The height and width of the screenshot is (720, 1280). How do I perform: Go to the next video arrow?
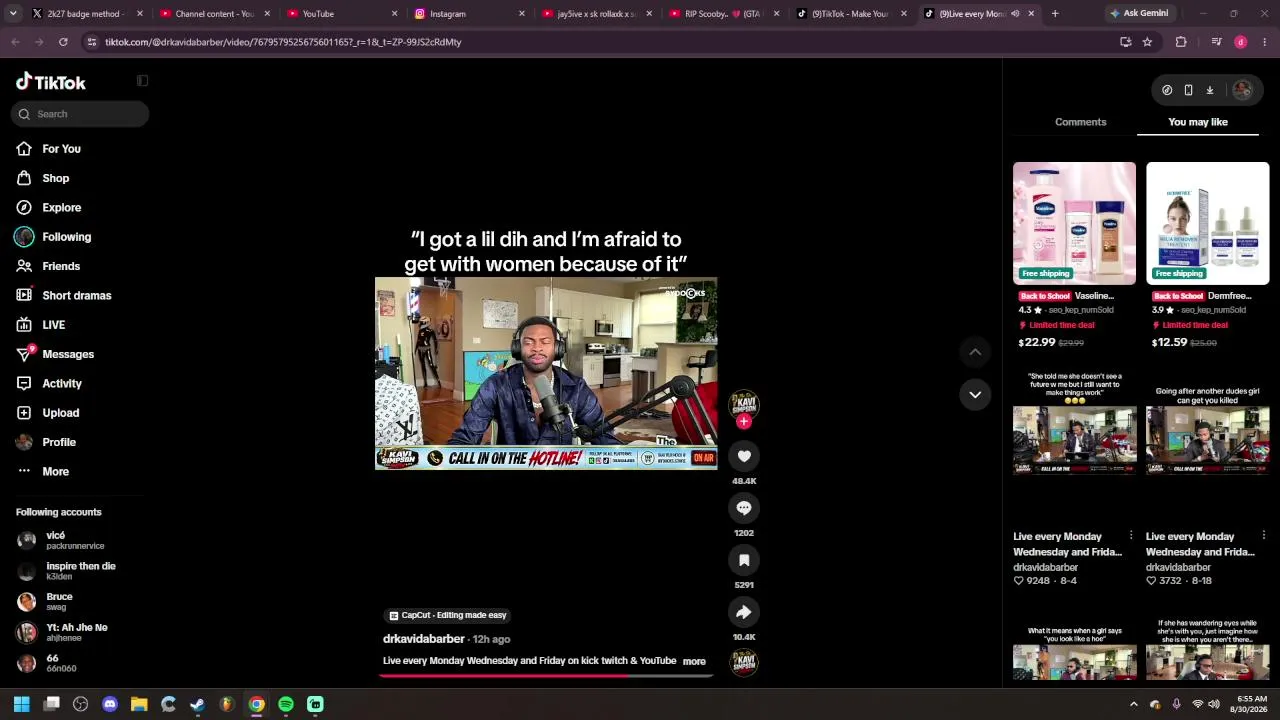975,395
